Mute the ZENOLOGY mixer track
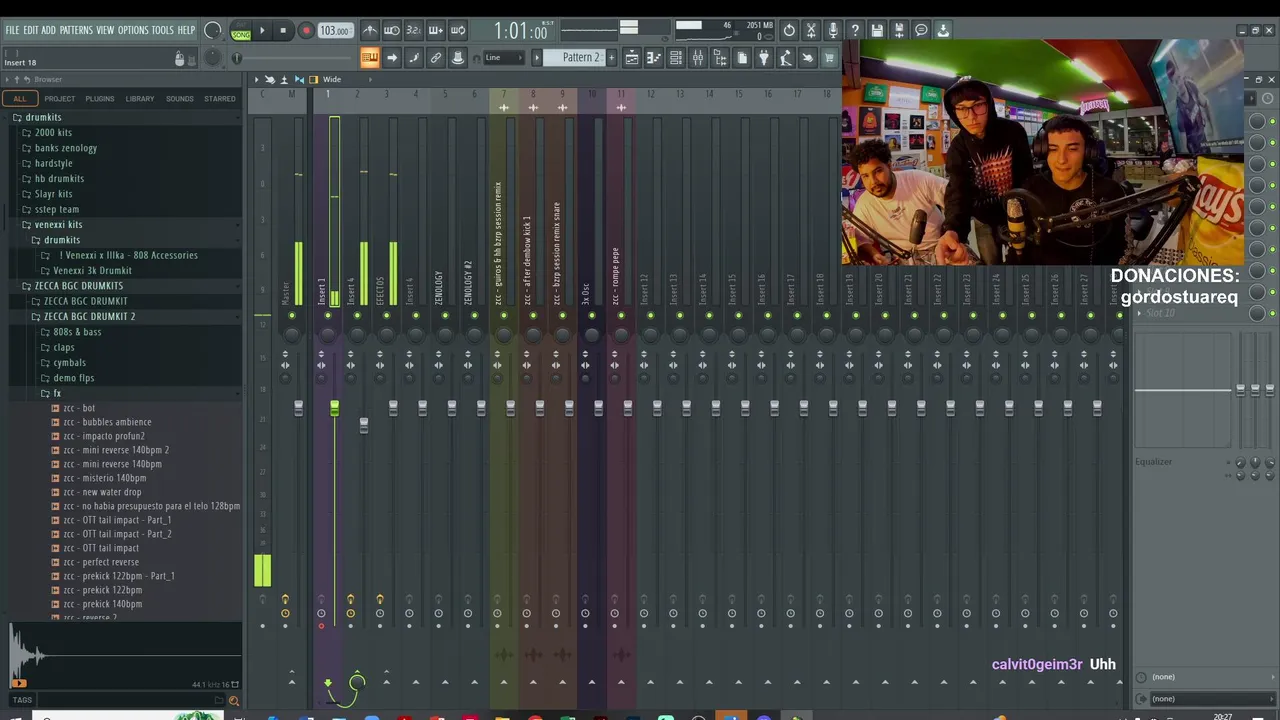The image size is (1280, 720). 445,316
